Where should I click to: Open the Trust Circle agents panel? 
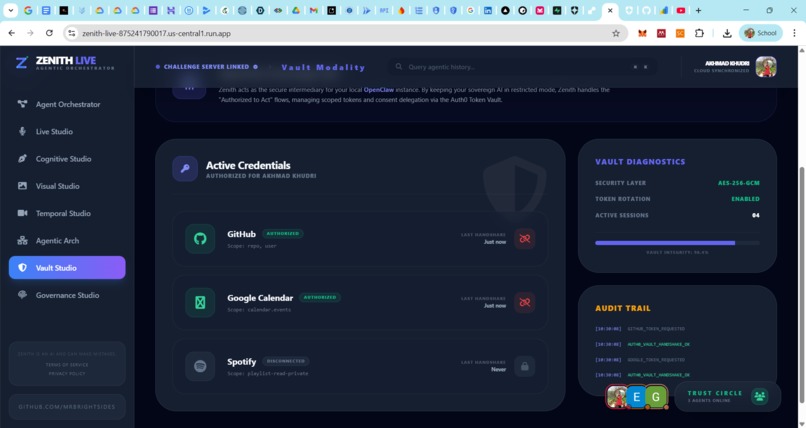pyautogui.click(x=727, y=396)
